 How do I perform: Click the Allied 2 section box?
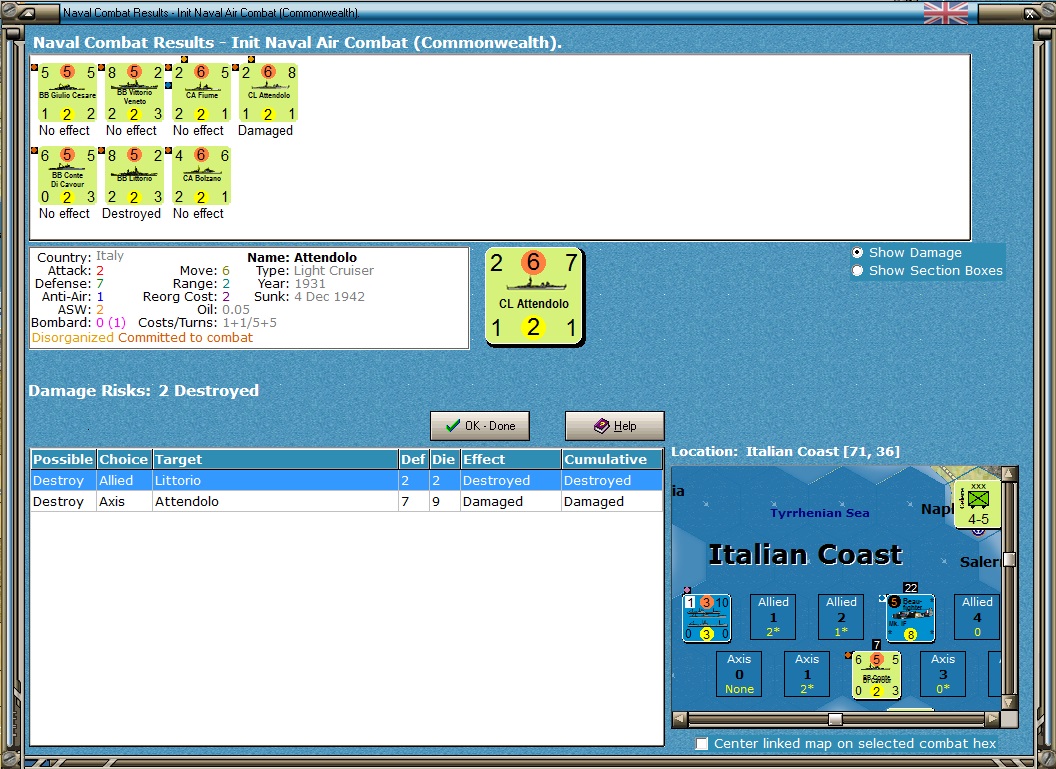(841, 617)
